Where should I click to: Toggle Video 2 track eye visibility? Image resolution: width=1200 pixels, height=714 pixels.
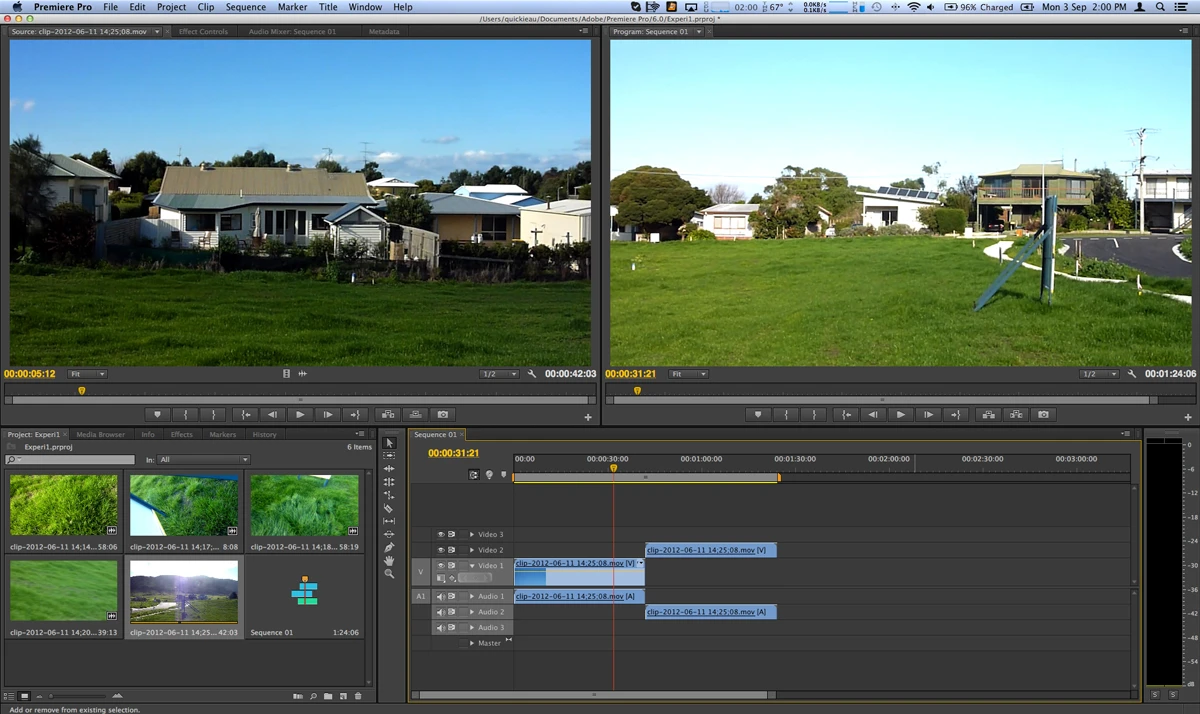[x=440, y=550]
